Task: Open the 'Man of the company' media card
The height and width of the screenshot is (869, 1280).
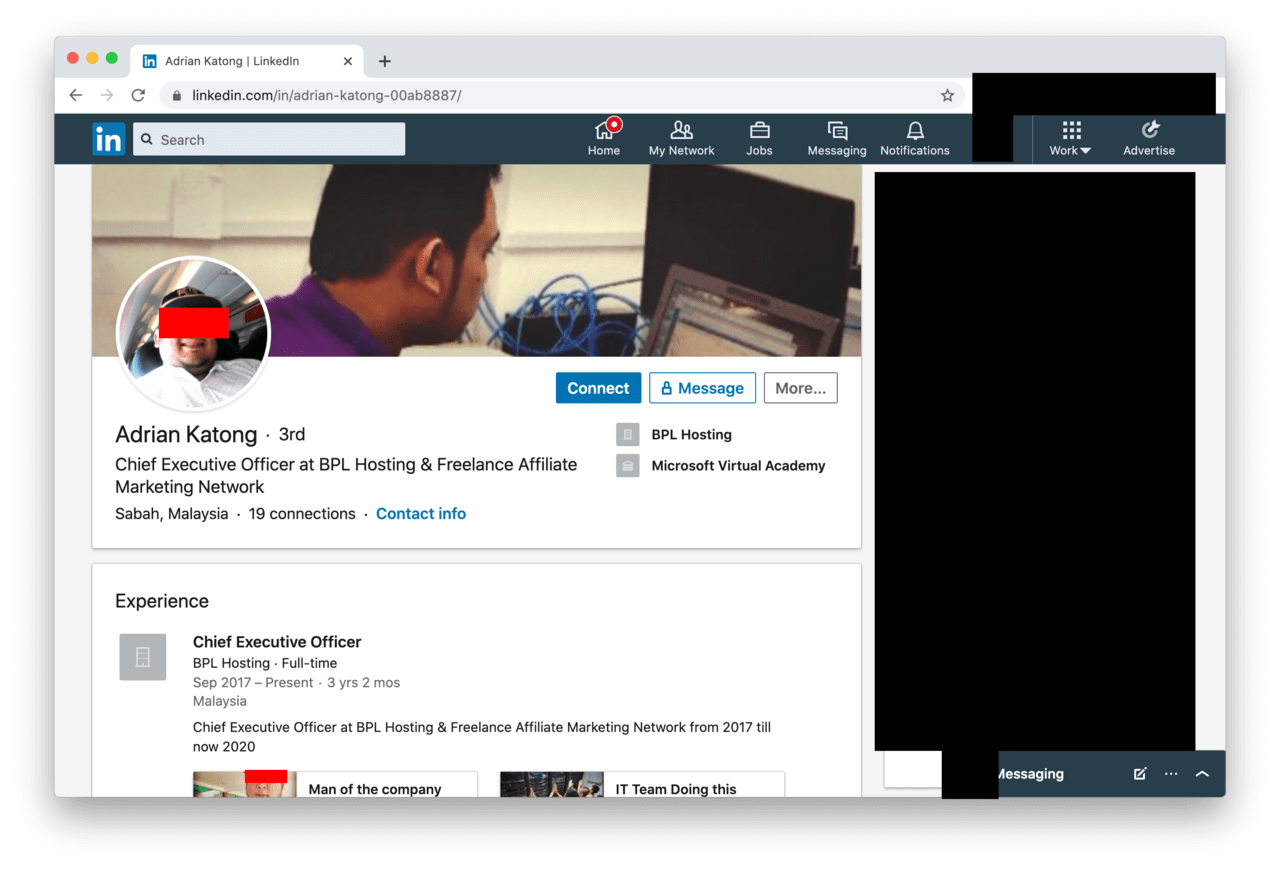Action: coord(335,784)
